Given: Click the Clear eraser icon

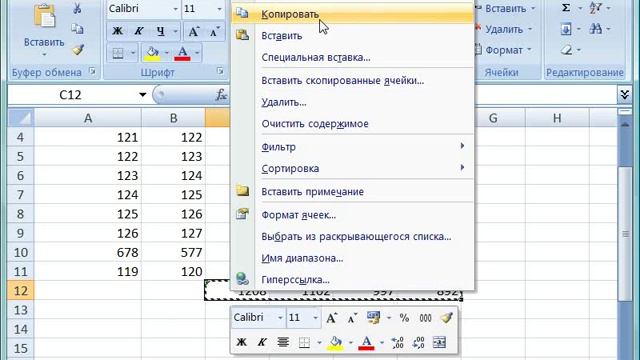Looking at the screenshot, I should 566,50.
